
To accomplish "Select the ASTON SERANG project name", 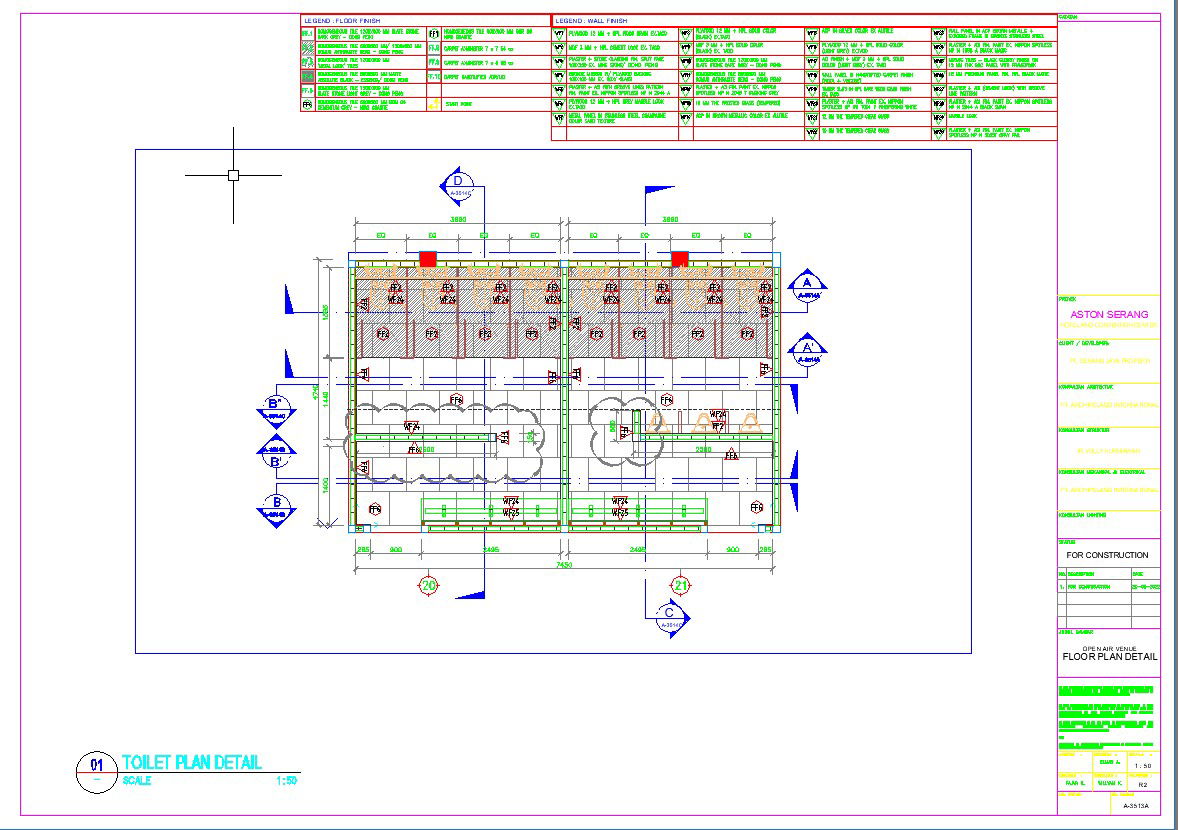I will tap(1109, 314).
